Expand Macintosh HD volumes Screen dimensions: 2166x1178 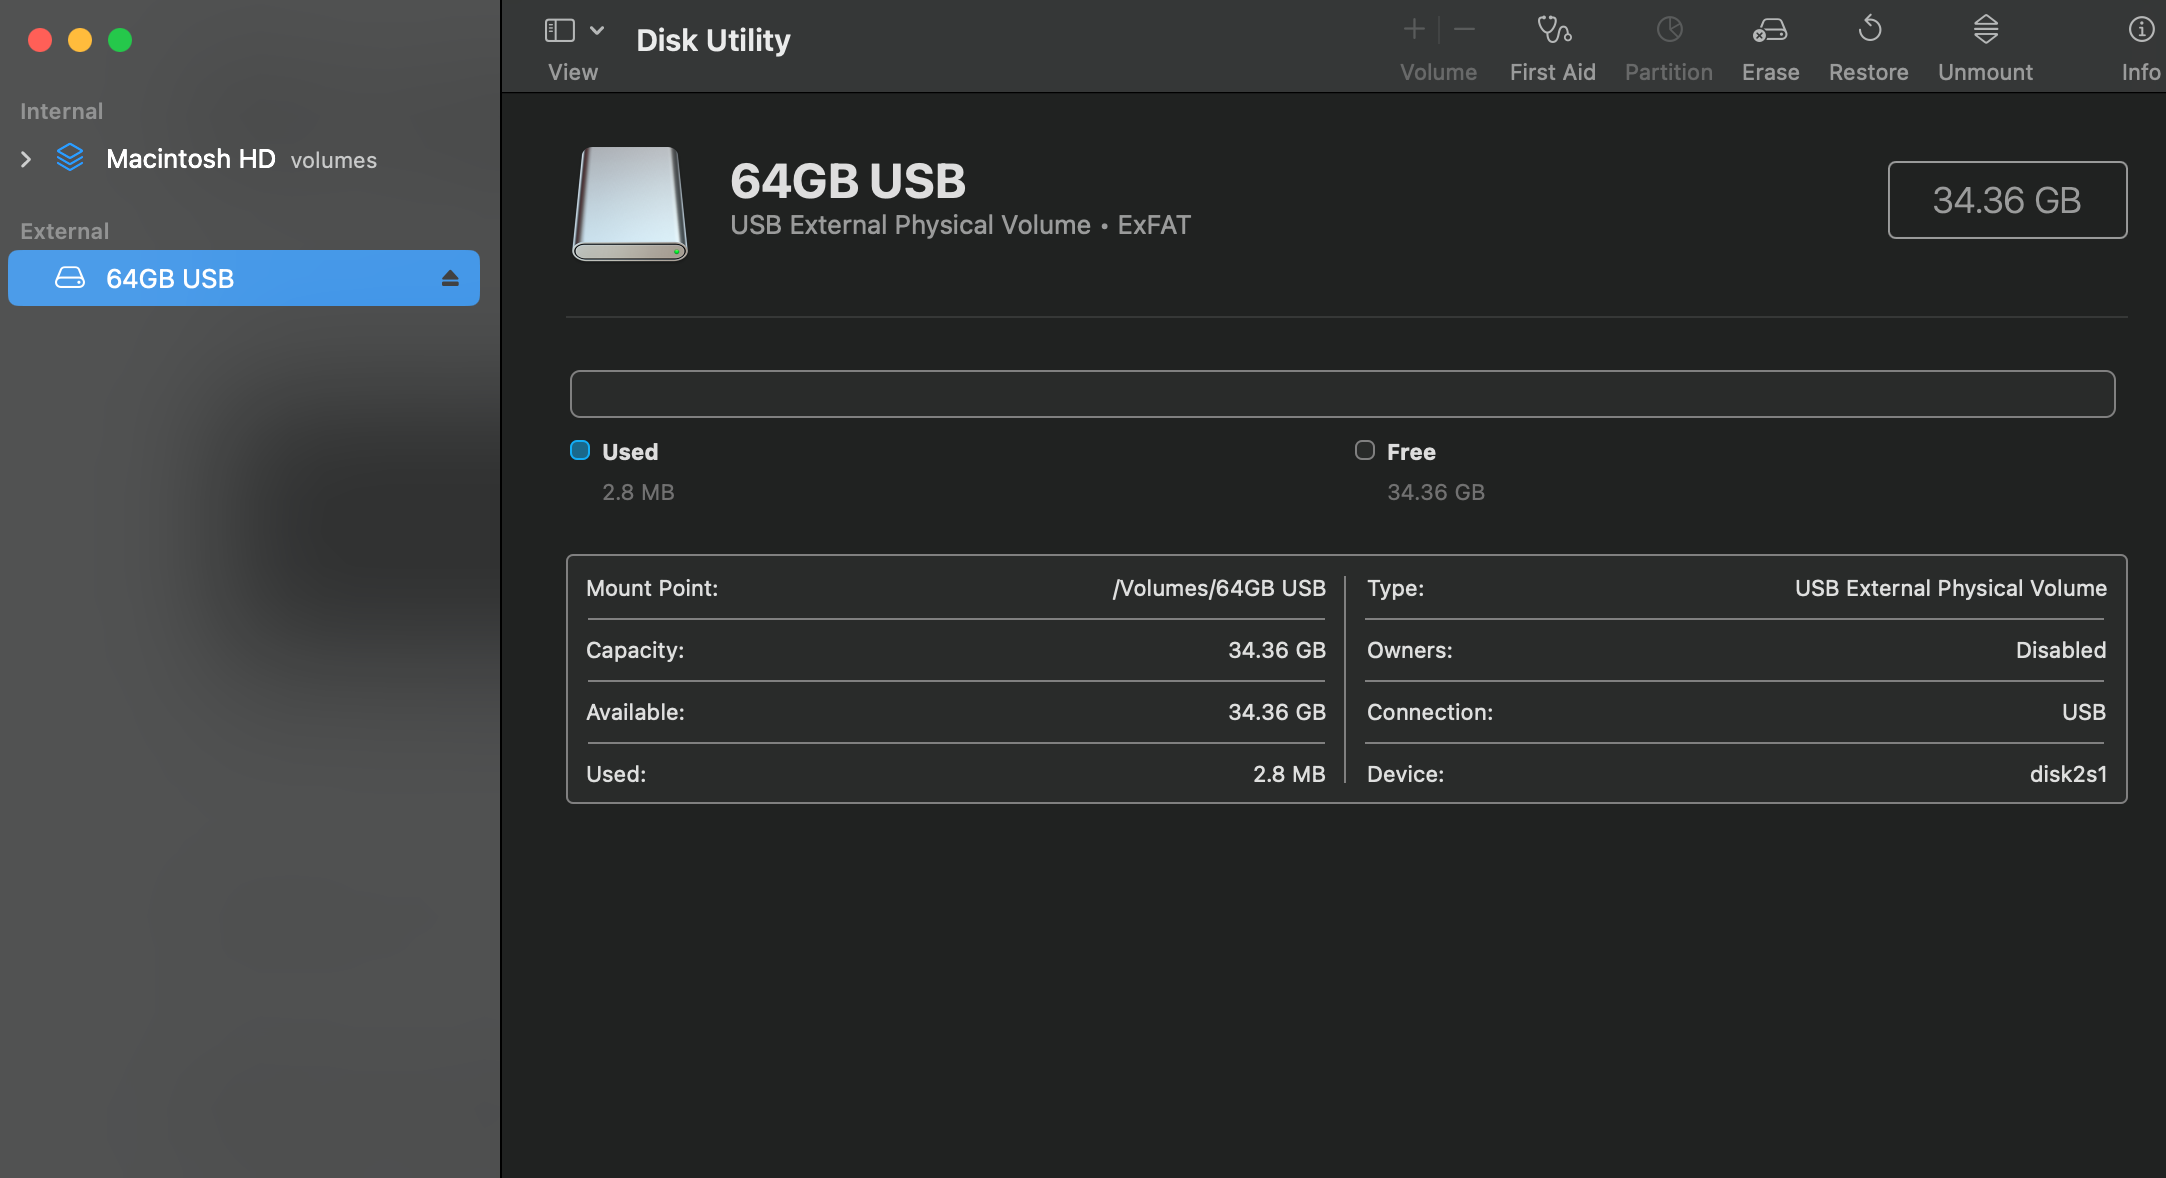25,158
